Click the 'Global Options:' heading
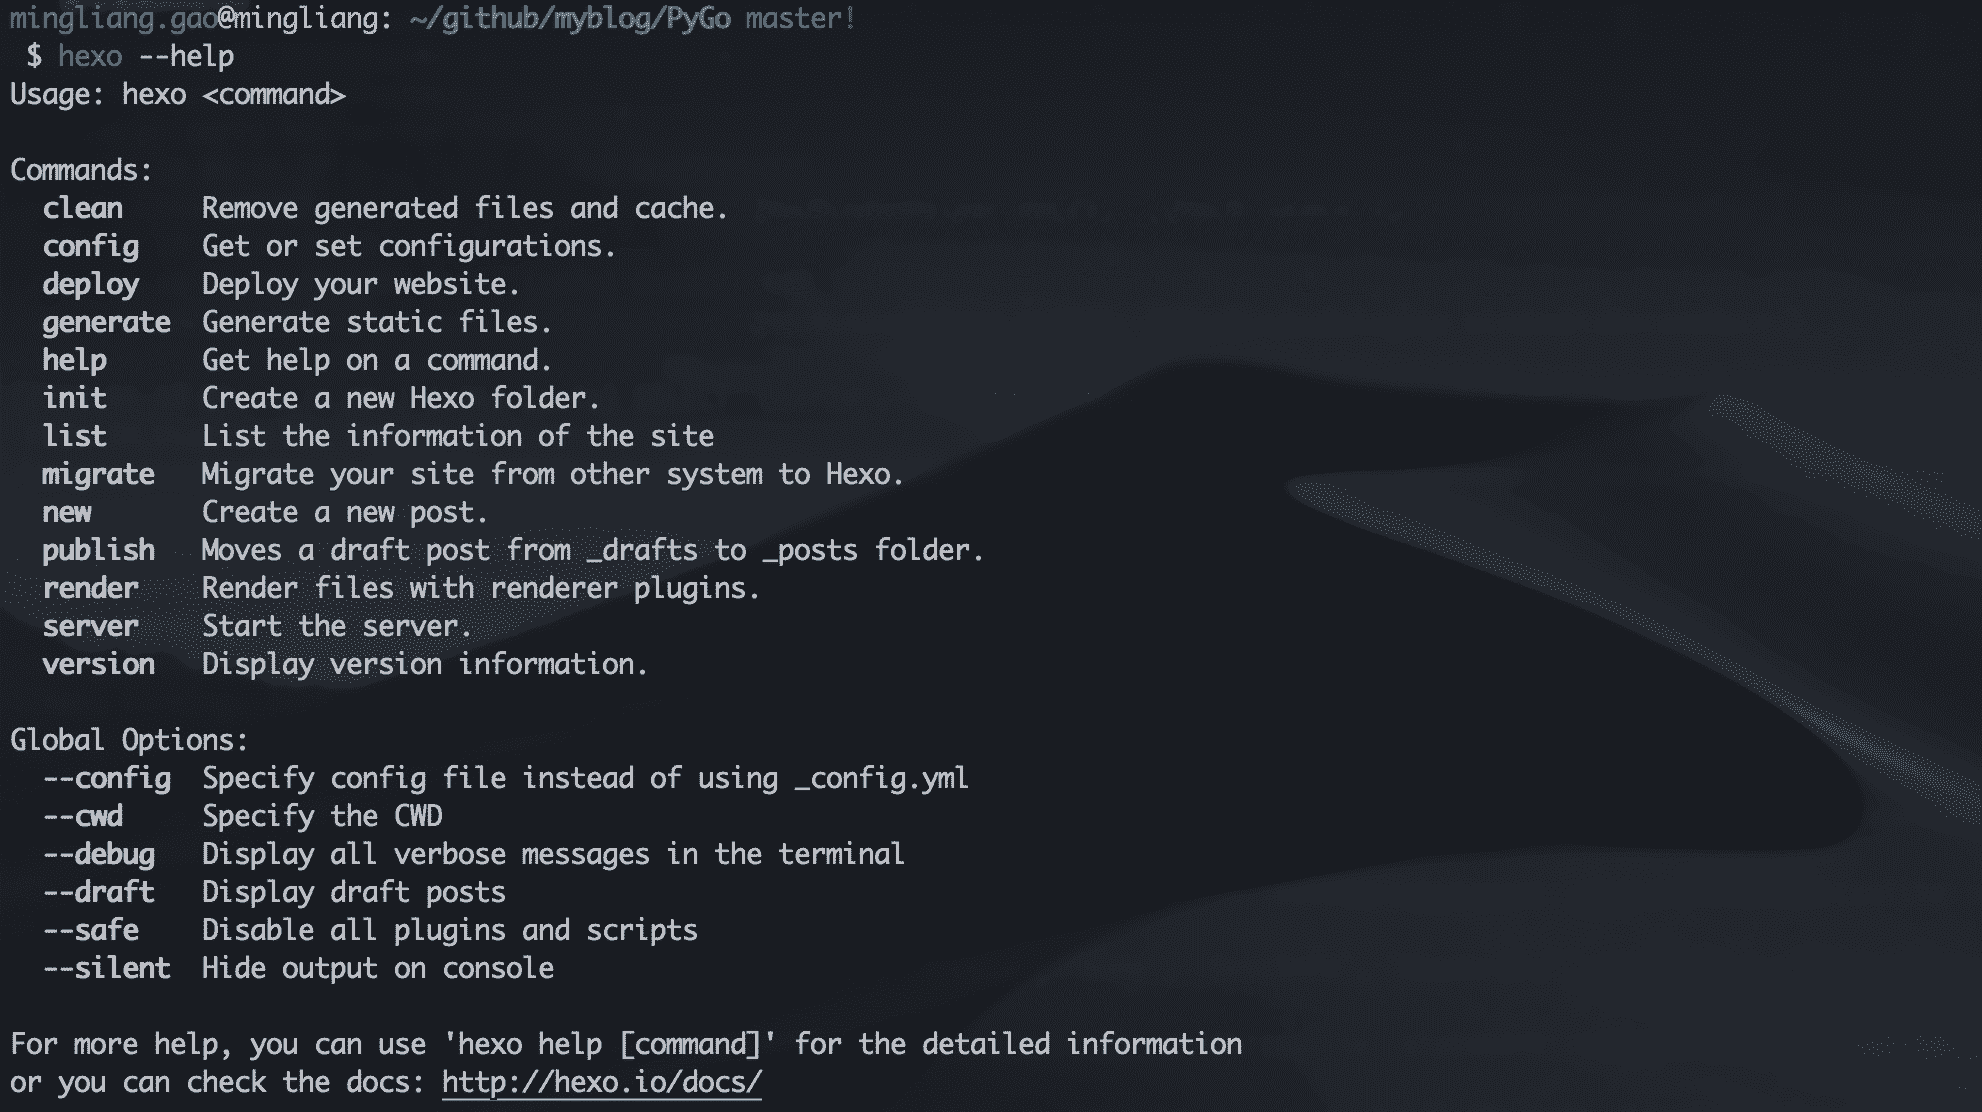This screenshot has width=1982, height=1112. coord(129,740)
